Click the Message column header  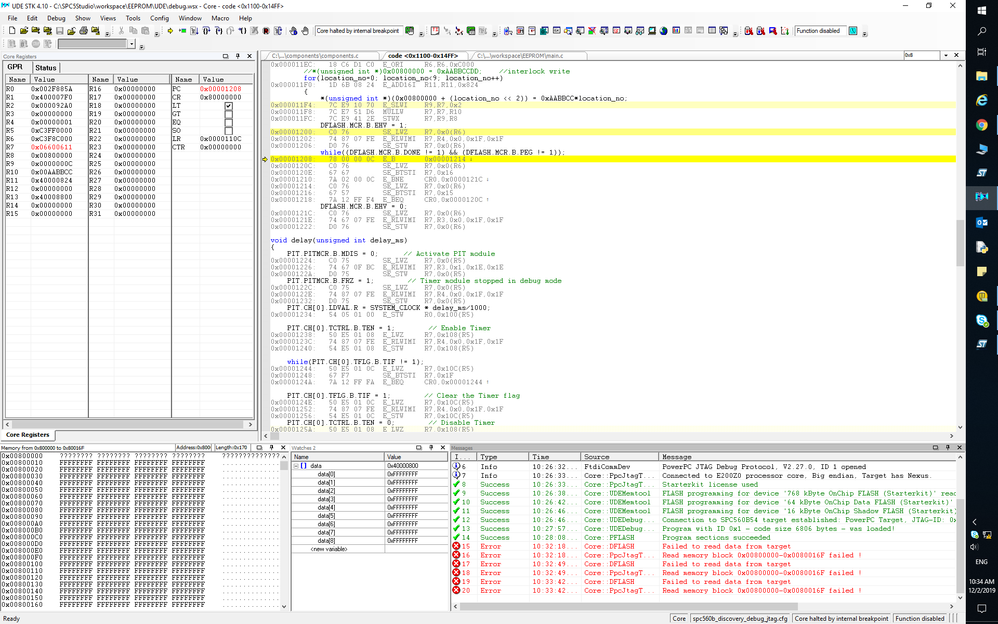point(807,457)
